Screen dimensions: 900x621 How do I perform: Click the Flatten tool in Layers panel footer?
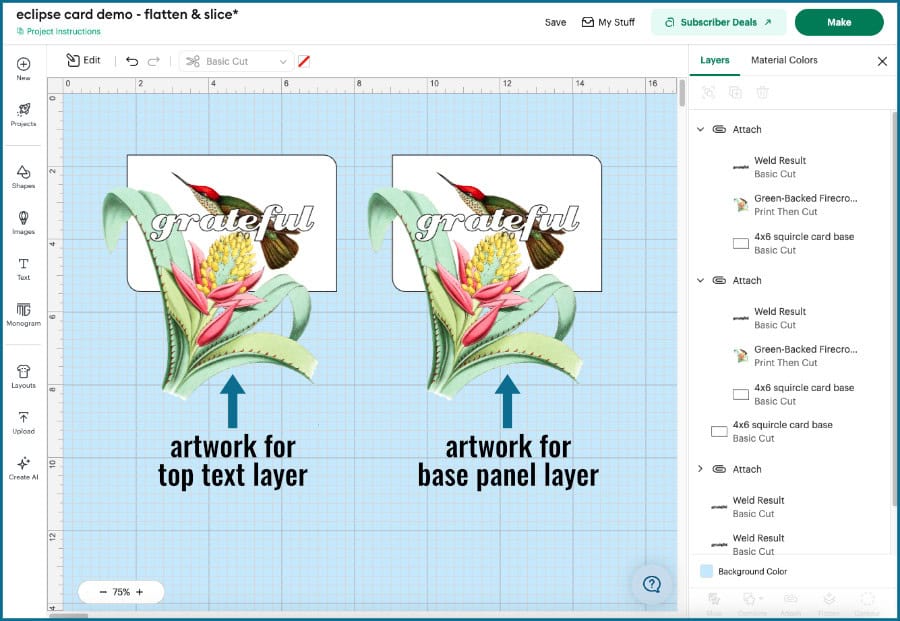[x=828, y=603]
